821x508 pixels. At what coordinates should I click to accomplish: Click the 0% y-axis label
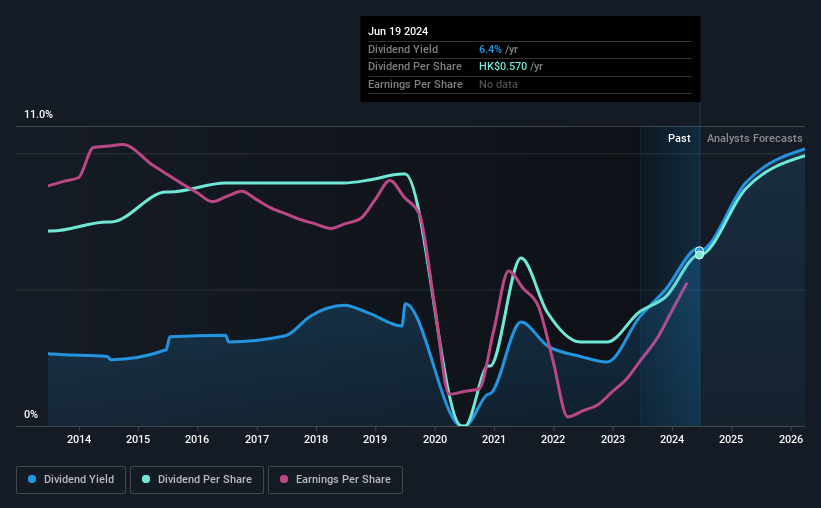click(31, 415)
